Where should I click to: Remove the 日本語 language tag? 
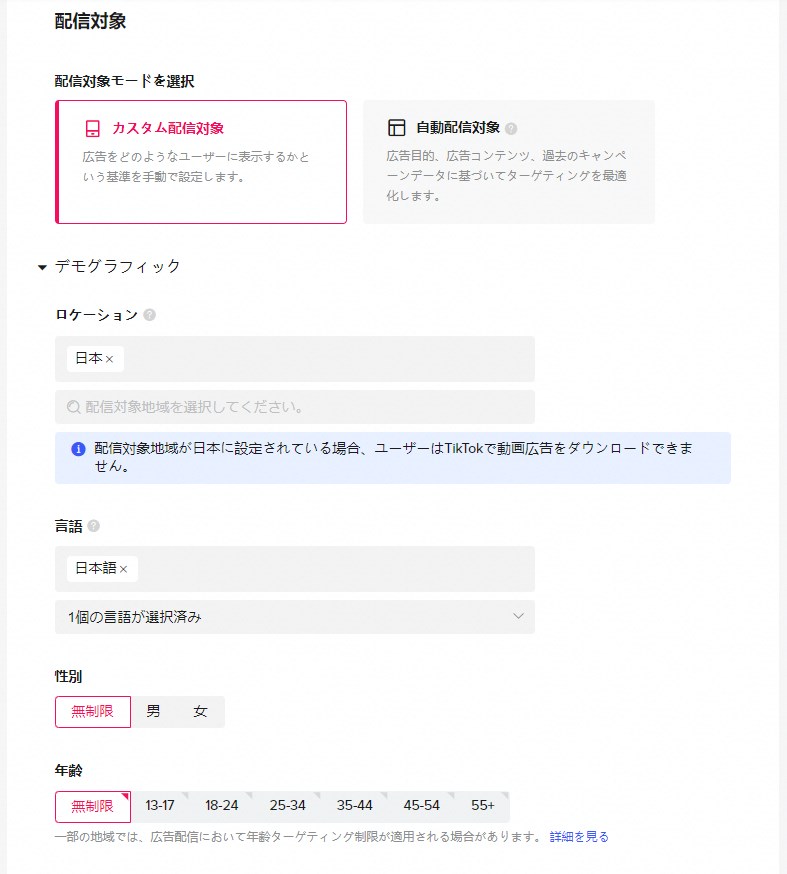(124, 569)
